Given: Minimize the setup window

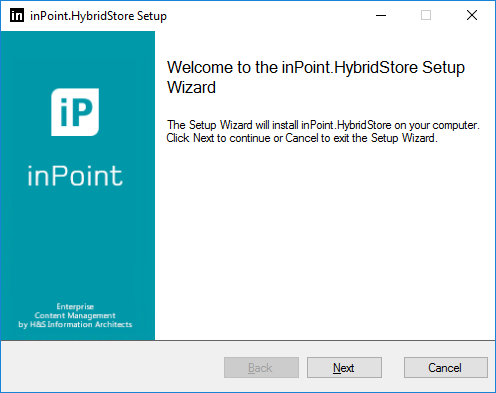Looking at the screenshot, I should pos(381,15).
